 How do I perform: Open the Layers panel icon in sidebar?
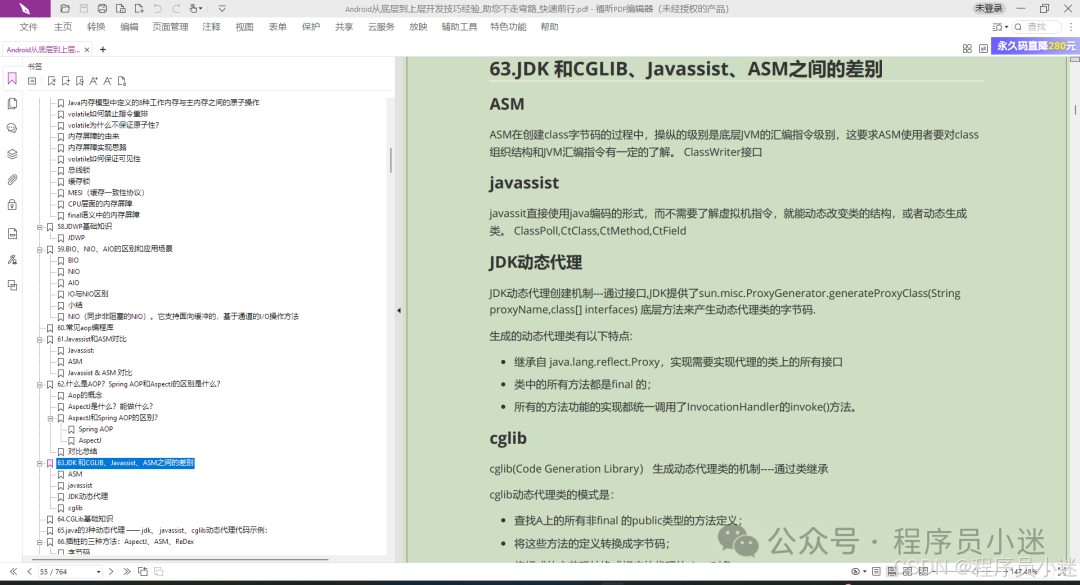(12, 154)
